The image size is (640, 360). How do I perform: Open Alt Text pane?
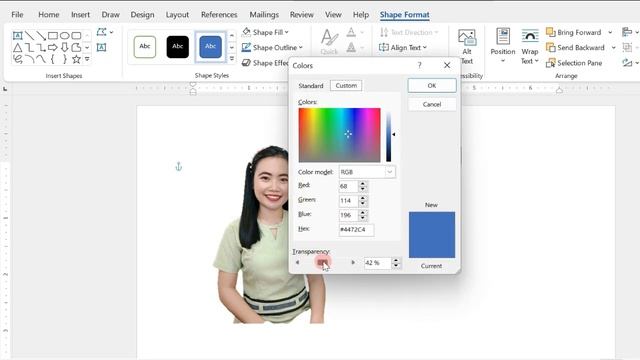(x=467, y=47)
